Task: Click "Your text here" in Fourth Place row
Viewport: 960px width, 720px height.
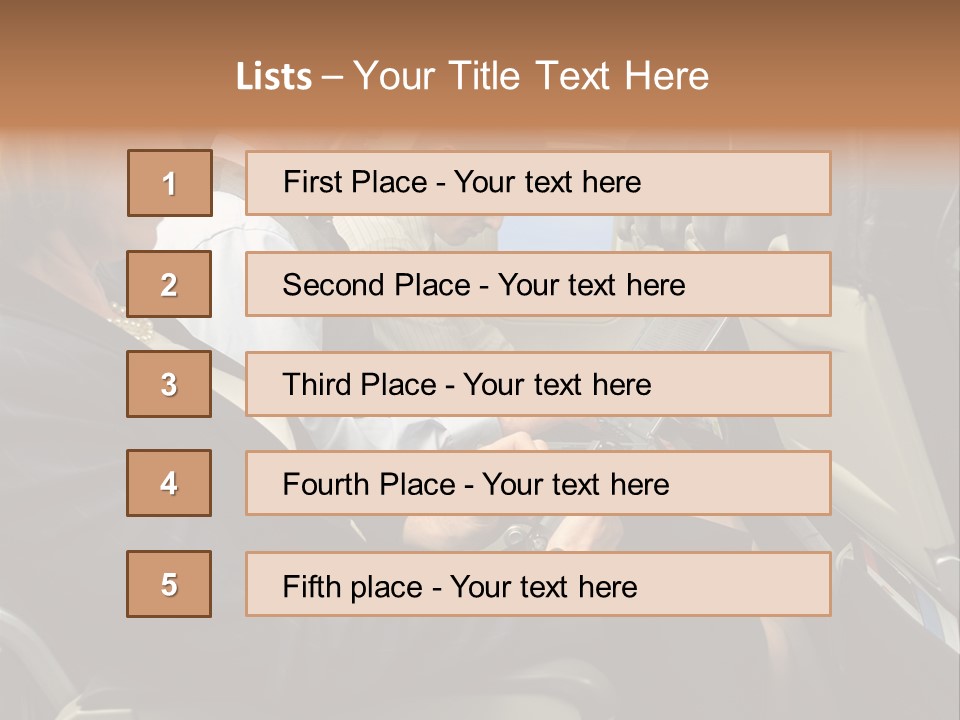Action: coord(575,485)
